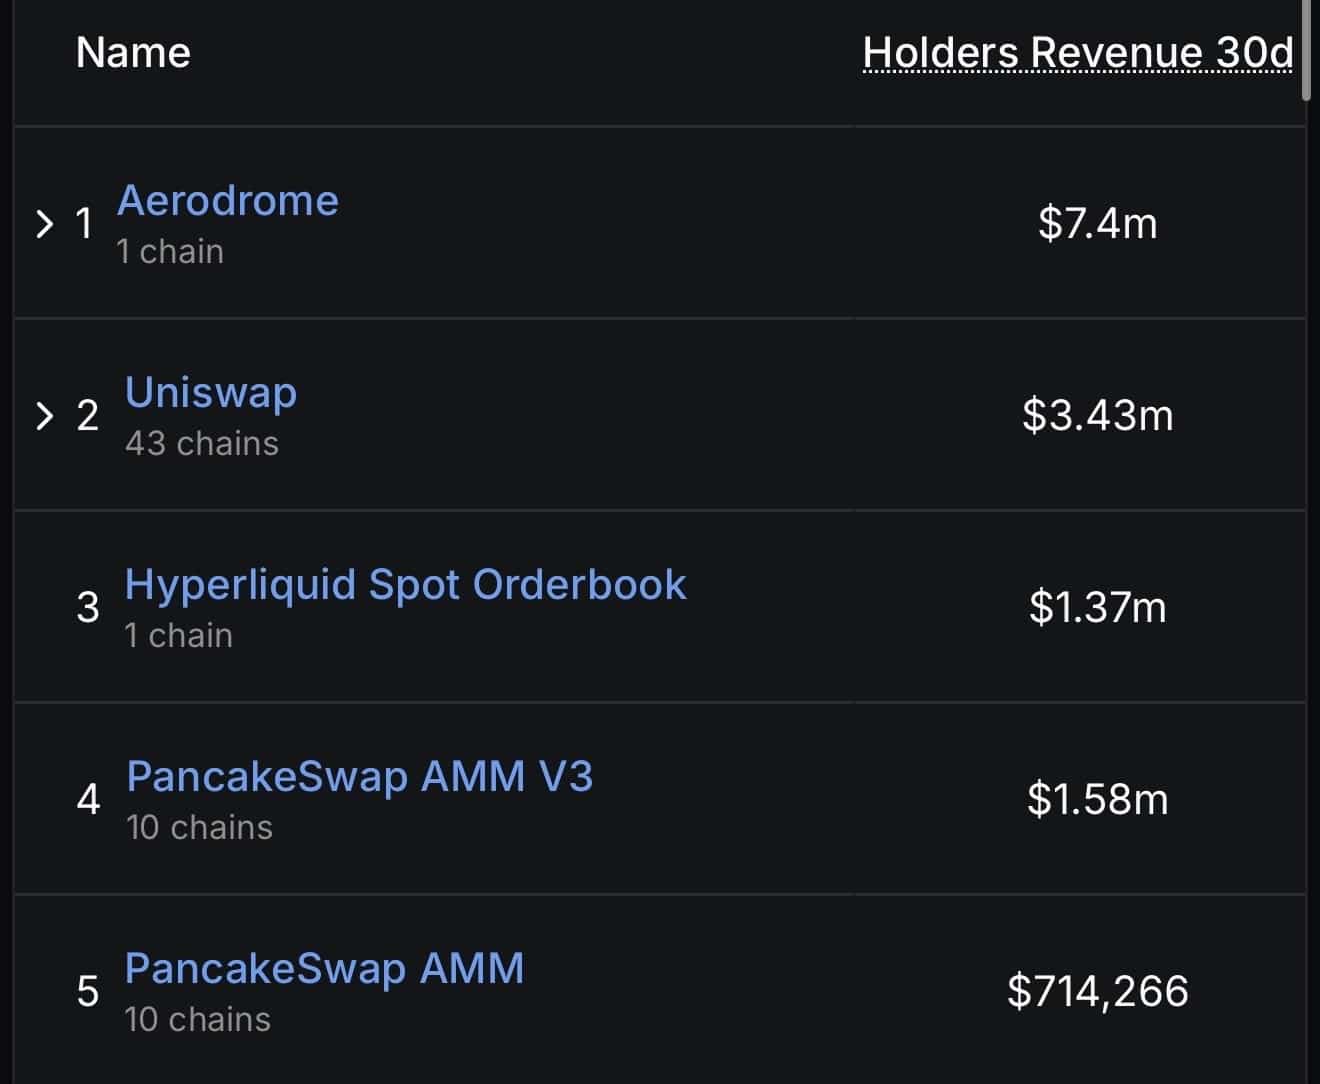1320x1084 pixels.
Task: Click the 43 chains label under Uniswap
Action: [201, 443]
